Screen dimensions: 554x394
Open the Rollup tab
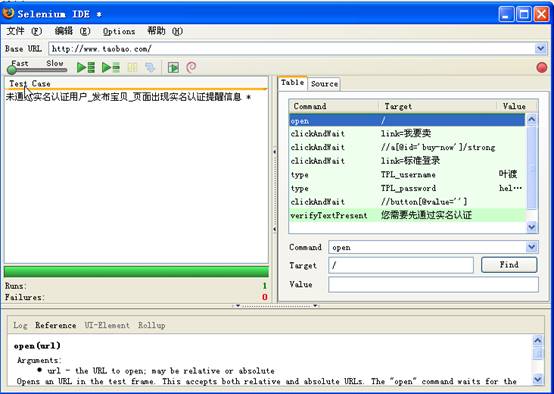(x=152, y=325)
